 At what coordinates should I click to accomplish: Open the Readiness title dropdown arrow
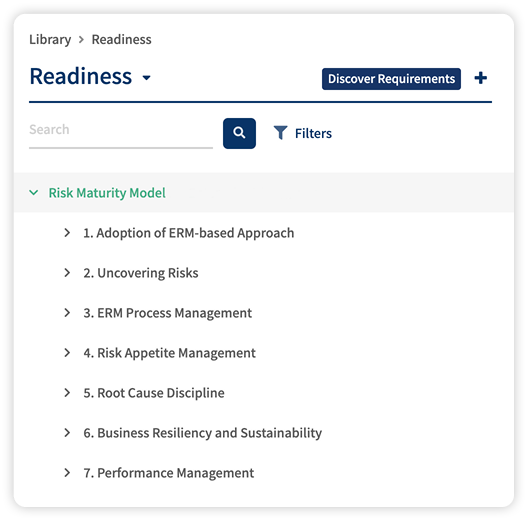pyautogui.click(x=146, y=78)
